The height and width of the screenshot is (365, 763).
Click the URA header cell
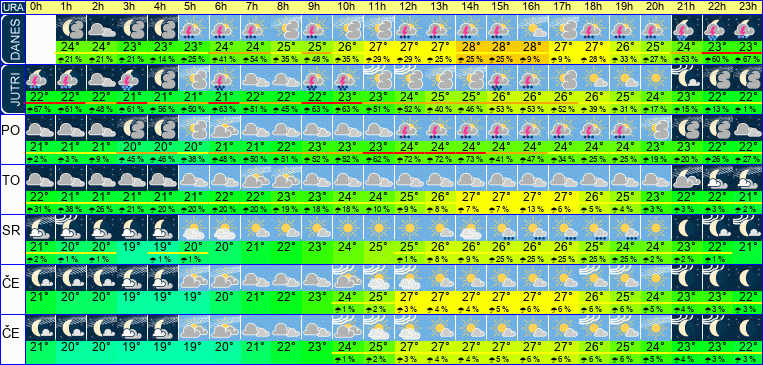click(13, 7)
